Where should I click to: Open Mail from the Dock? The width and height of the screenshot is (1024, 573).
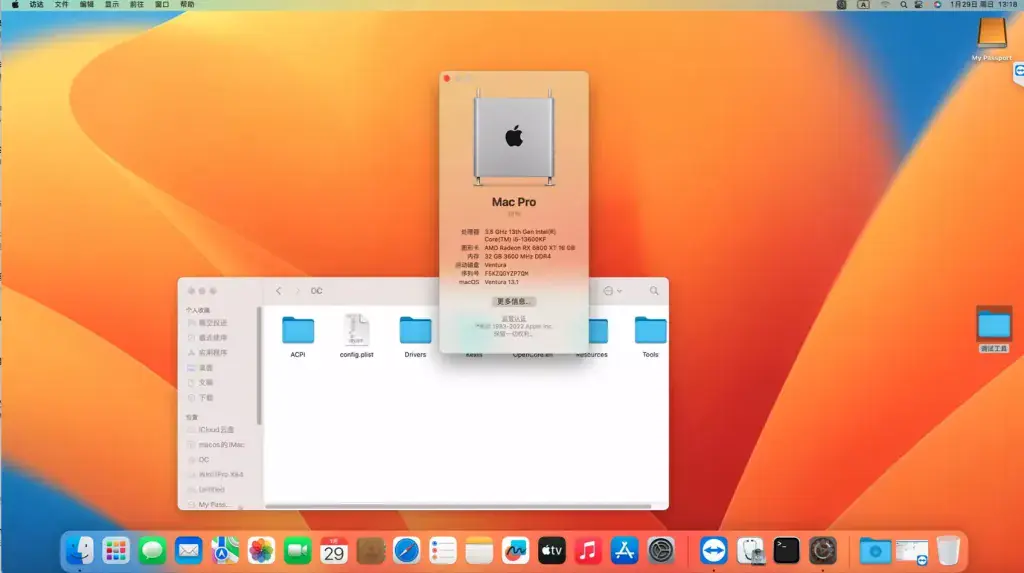[189, 550]
